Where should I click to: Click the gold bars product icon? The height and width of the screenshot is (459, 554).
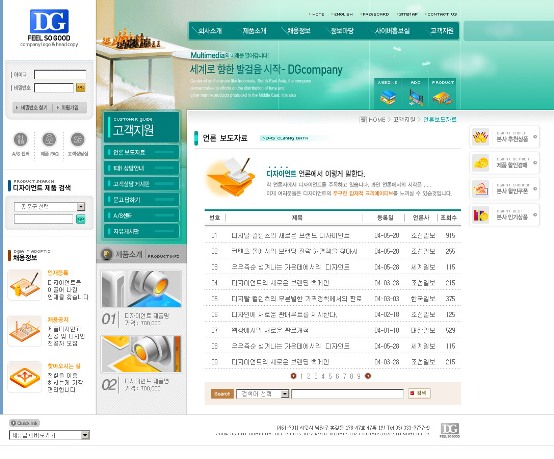442,97
